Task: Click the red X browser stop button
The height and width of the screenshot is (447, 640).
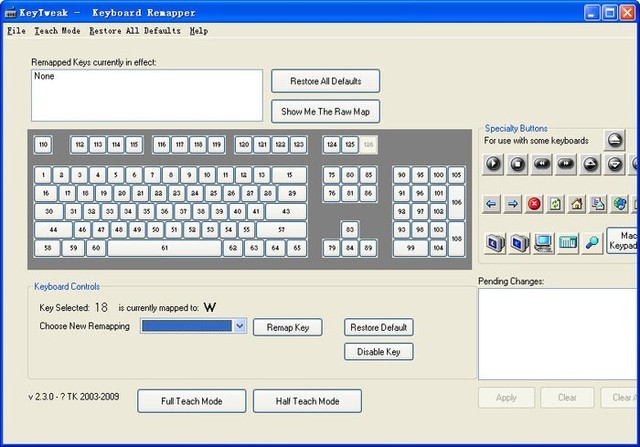Action: tap(534, 204)
